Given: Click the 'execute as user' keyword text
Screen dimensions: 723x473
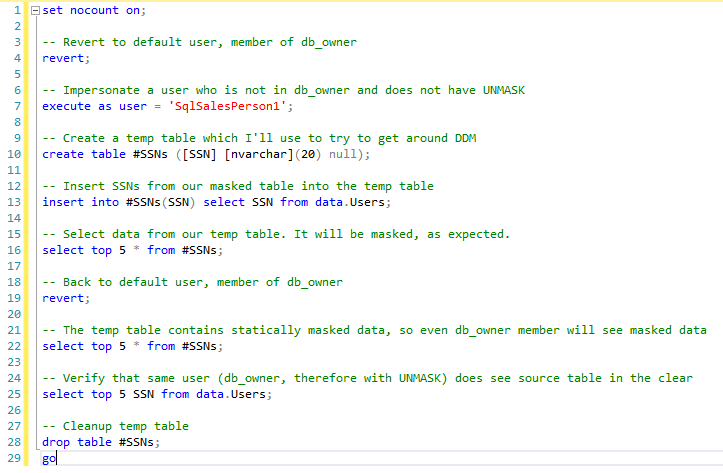Looking at the screenshot, I should click(x=94, y=106).
